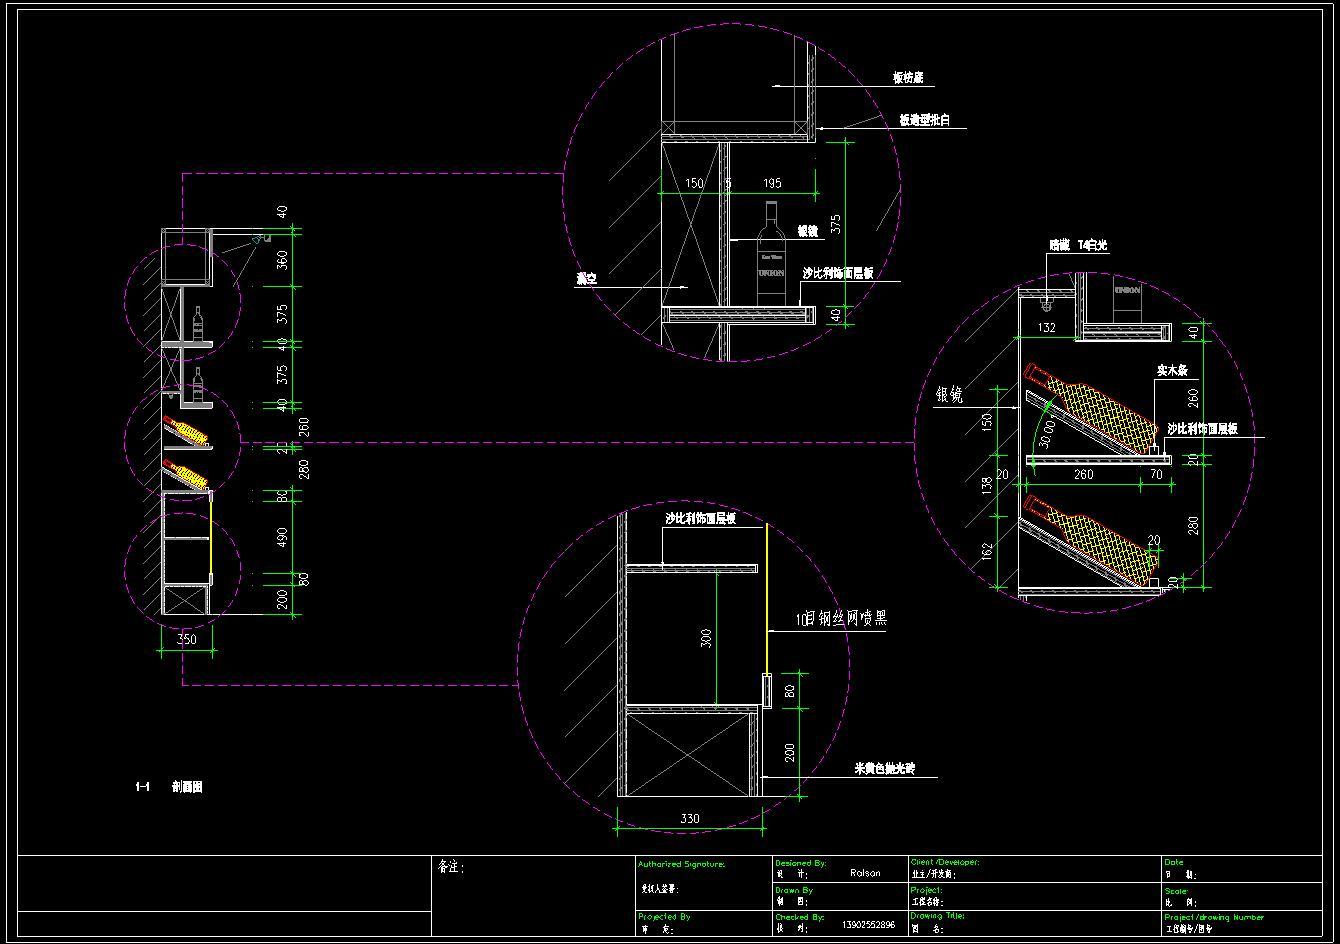This screenshot has width=1340, height=944.
Task: Click the "490" dimension on the section
Action: (x=283, y=538)
